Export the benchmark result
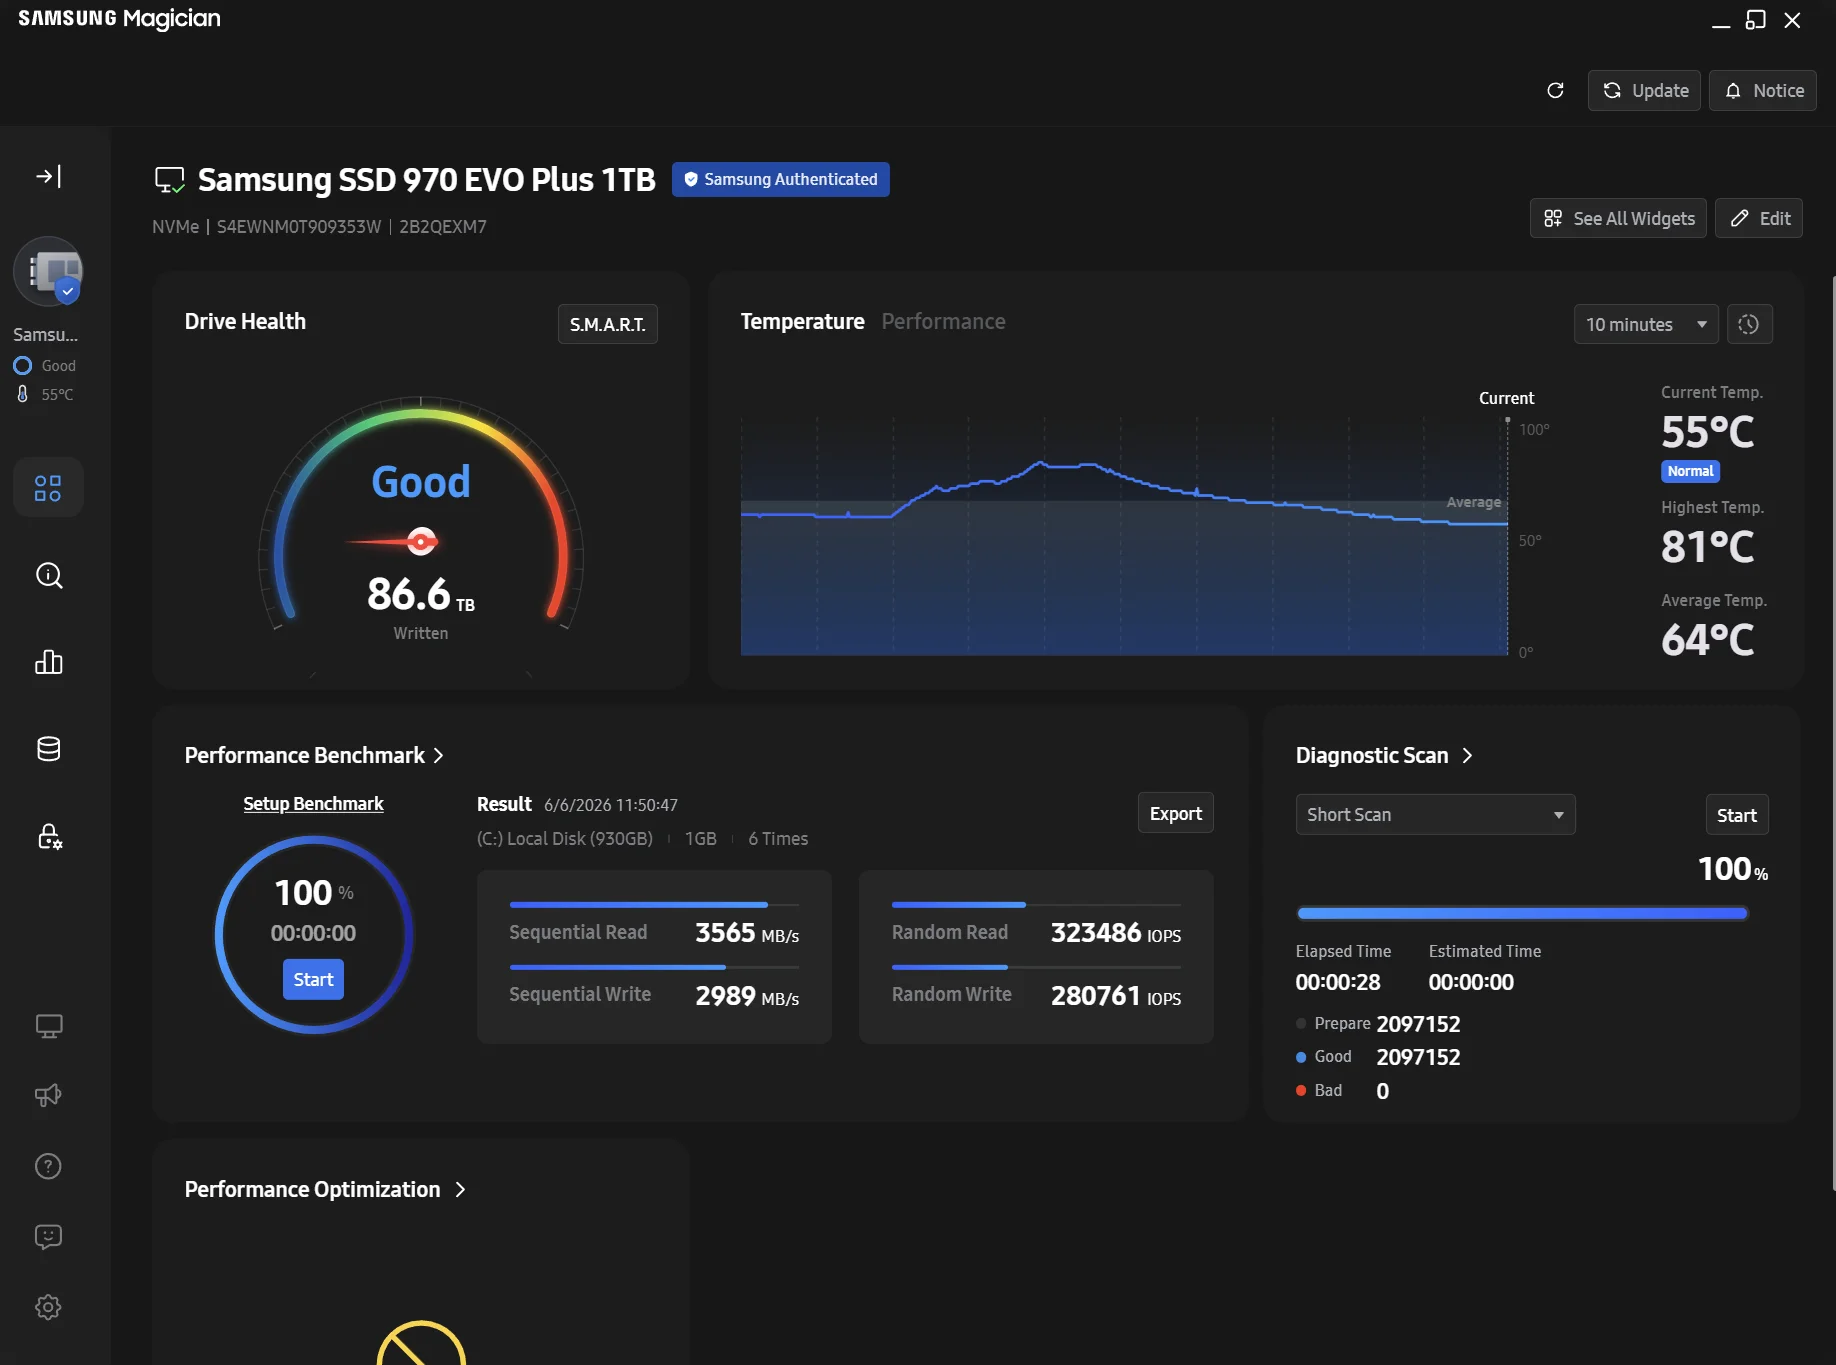 (1176, 814)
